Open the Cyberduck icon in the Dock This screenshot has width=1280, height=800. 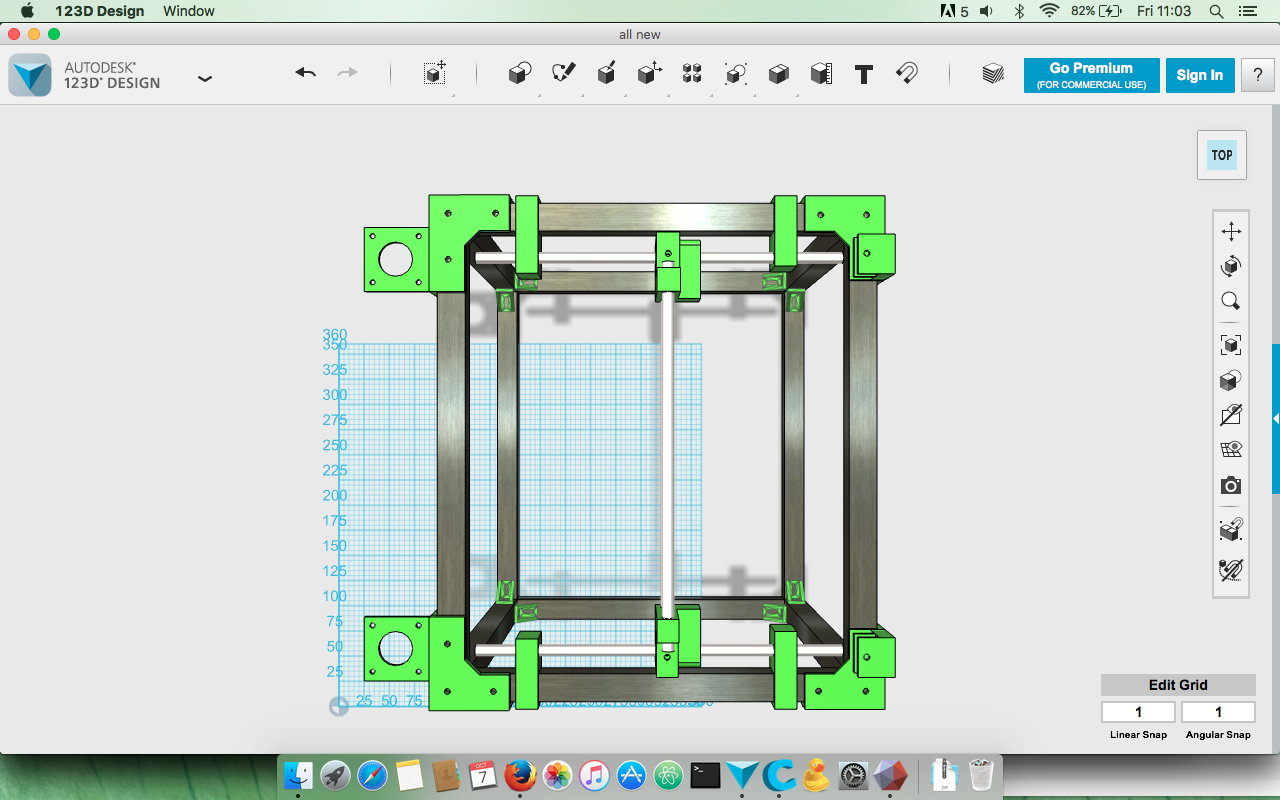816,775
